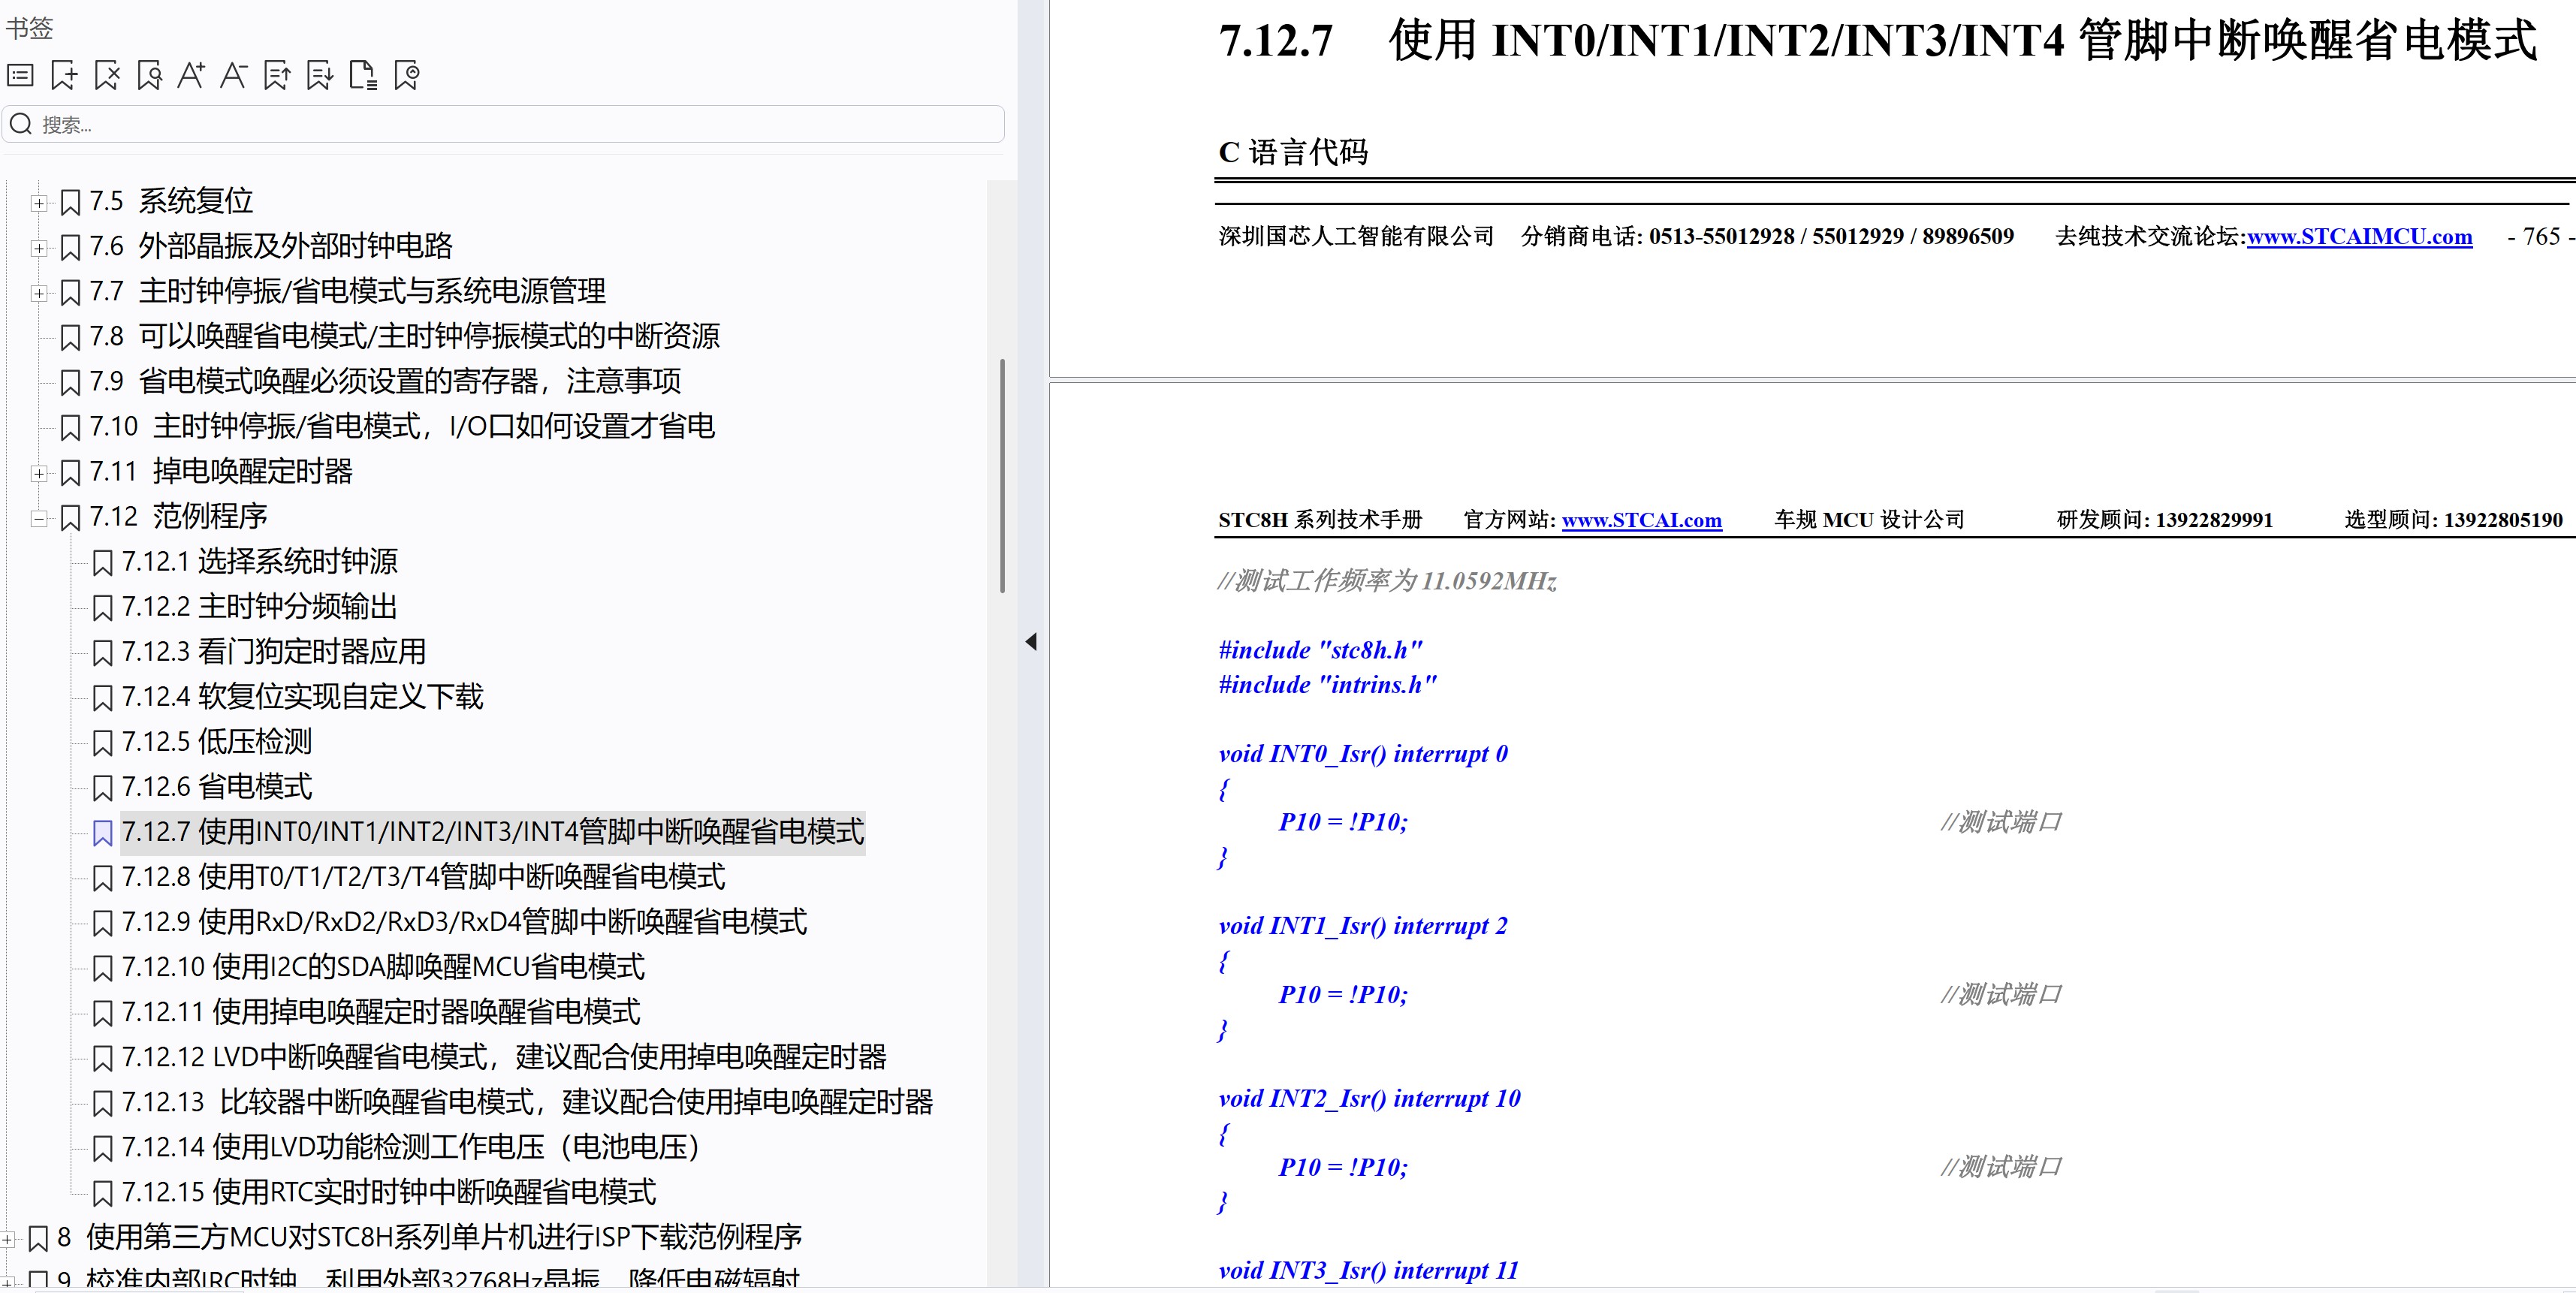This screenshot has height=1293, width=2576.
Task: Click the comment //测试工作频率为11.0592MHz
Action: click(1387, 581)
